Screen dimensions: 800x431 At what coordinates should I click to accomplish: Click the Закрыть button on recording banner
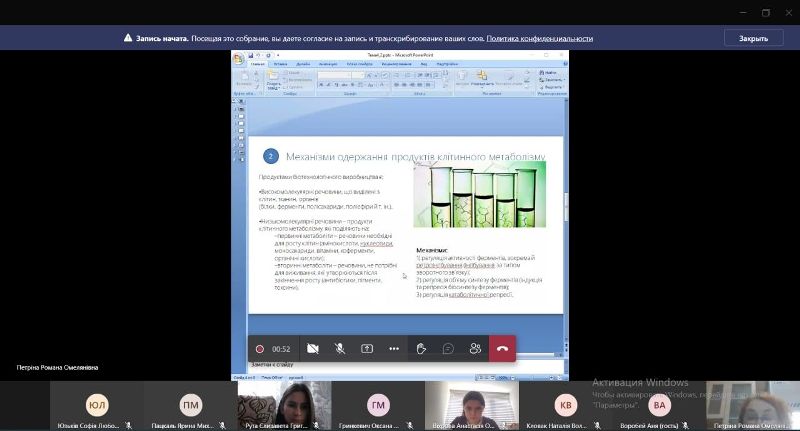point(753,38)
